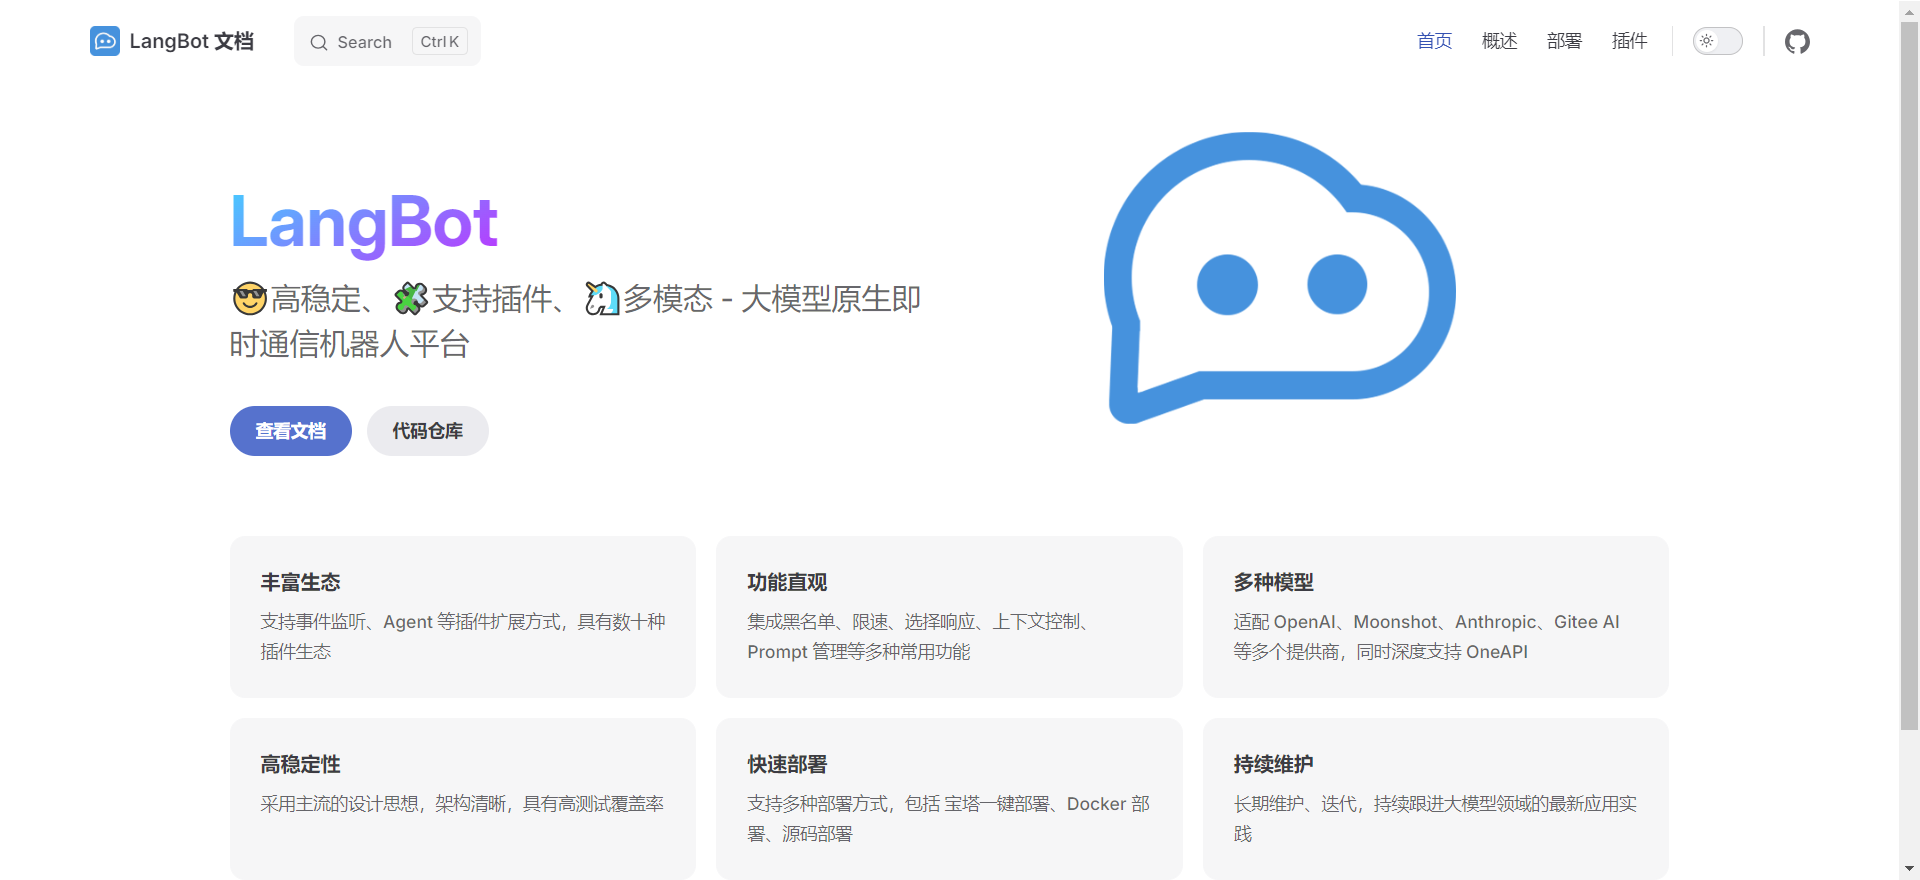
Task: Click the 代码仓库 button
Action: click(x=428, y=431)
